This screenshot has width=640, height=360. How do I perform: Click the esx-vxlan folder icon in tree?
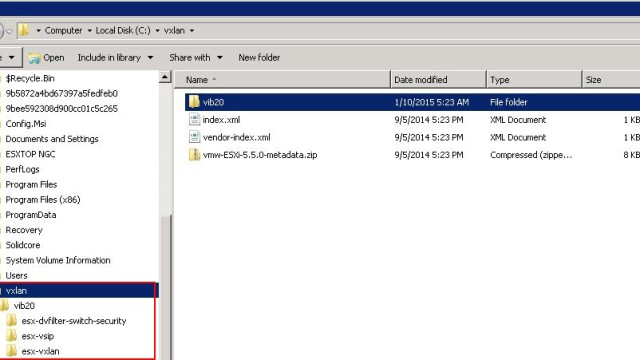coord(12,351)
